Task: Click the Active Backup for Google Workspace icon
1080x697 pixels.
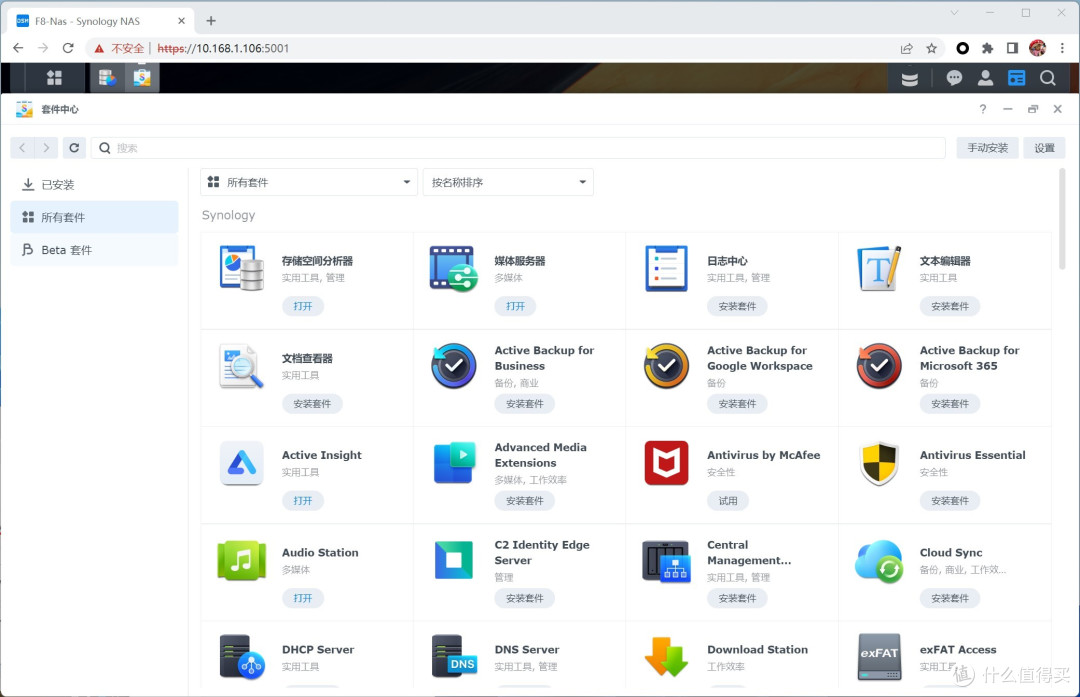Action: click(667, 366)
